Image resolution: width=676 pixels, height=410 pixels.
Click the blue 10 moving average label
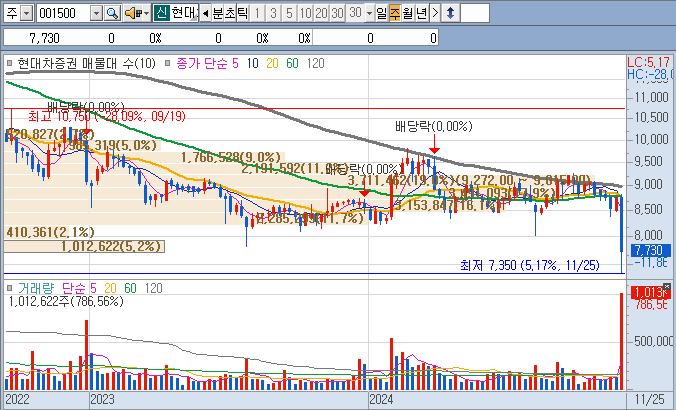click(x=253, y=64)
